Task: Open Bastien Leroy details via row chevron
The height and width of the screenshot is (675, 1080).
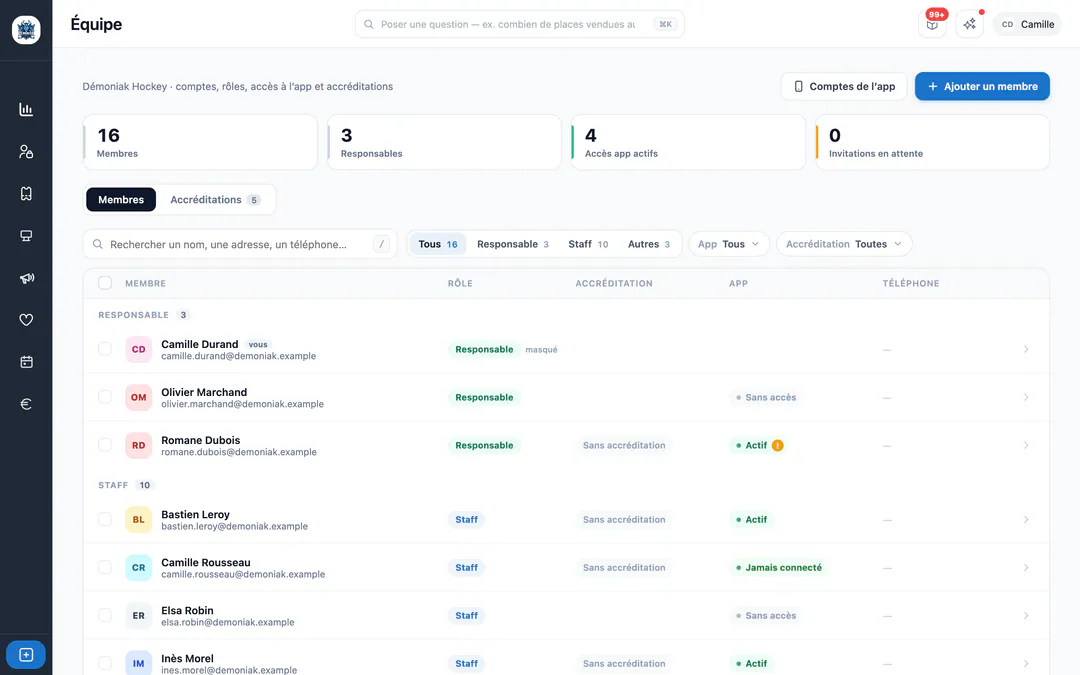Action: click(1026, 519)
